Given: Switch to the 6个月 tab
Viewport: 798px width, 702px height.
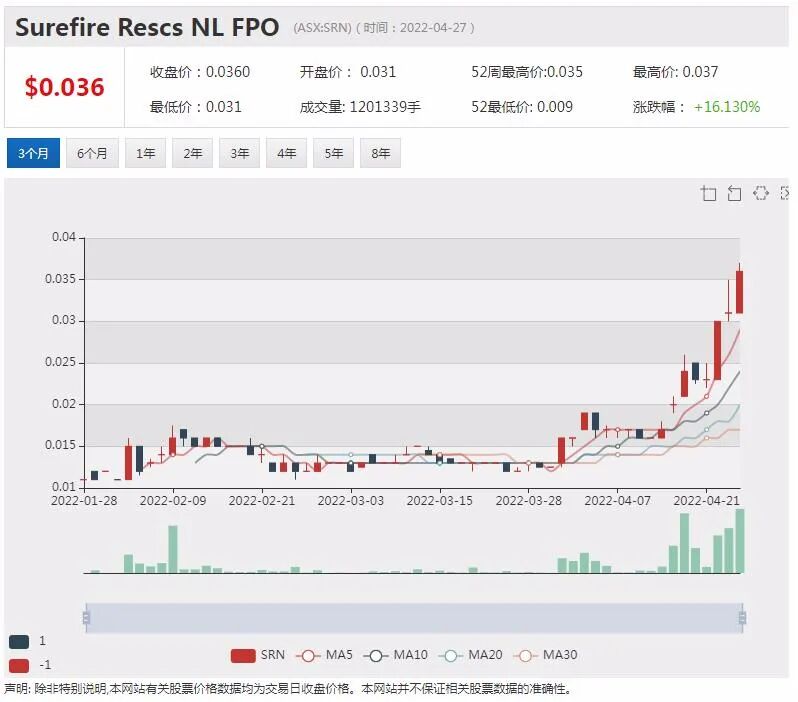Looking at the screenshot, I should [x=92, y=153].
